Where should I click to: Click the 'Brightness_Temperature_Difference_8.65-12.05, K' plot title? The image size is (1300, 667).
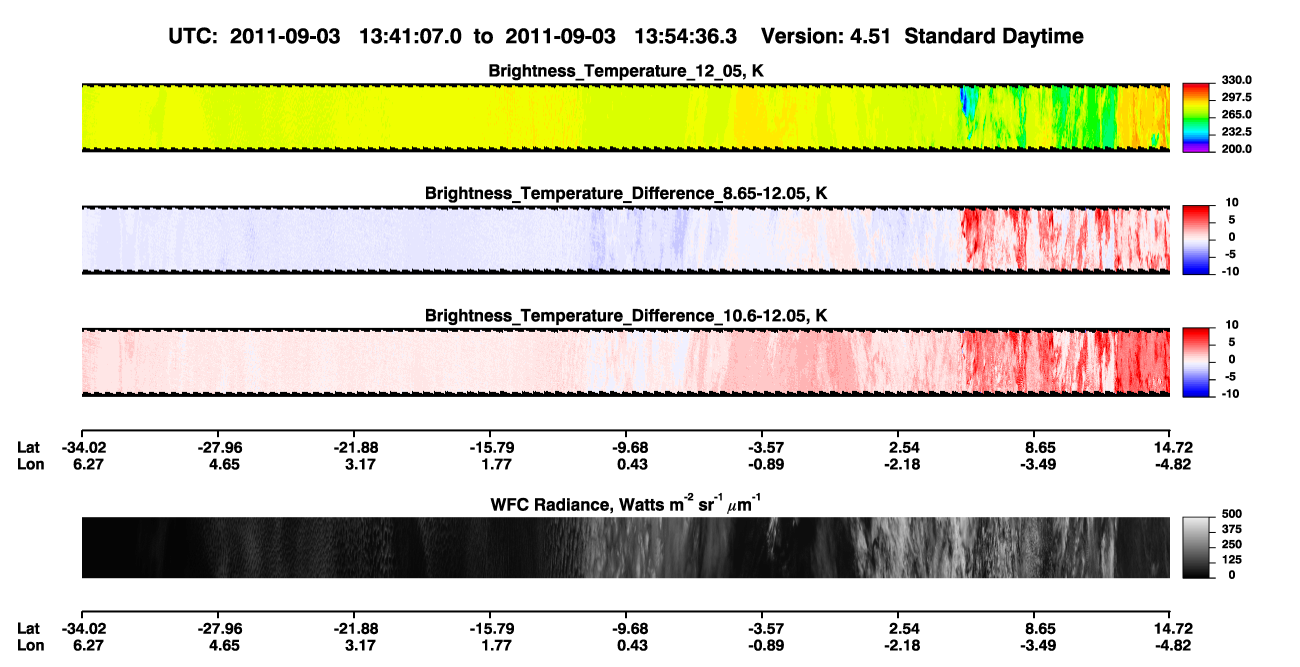click(626, 192)
